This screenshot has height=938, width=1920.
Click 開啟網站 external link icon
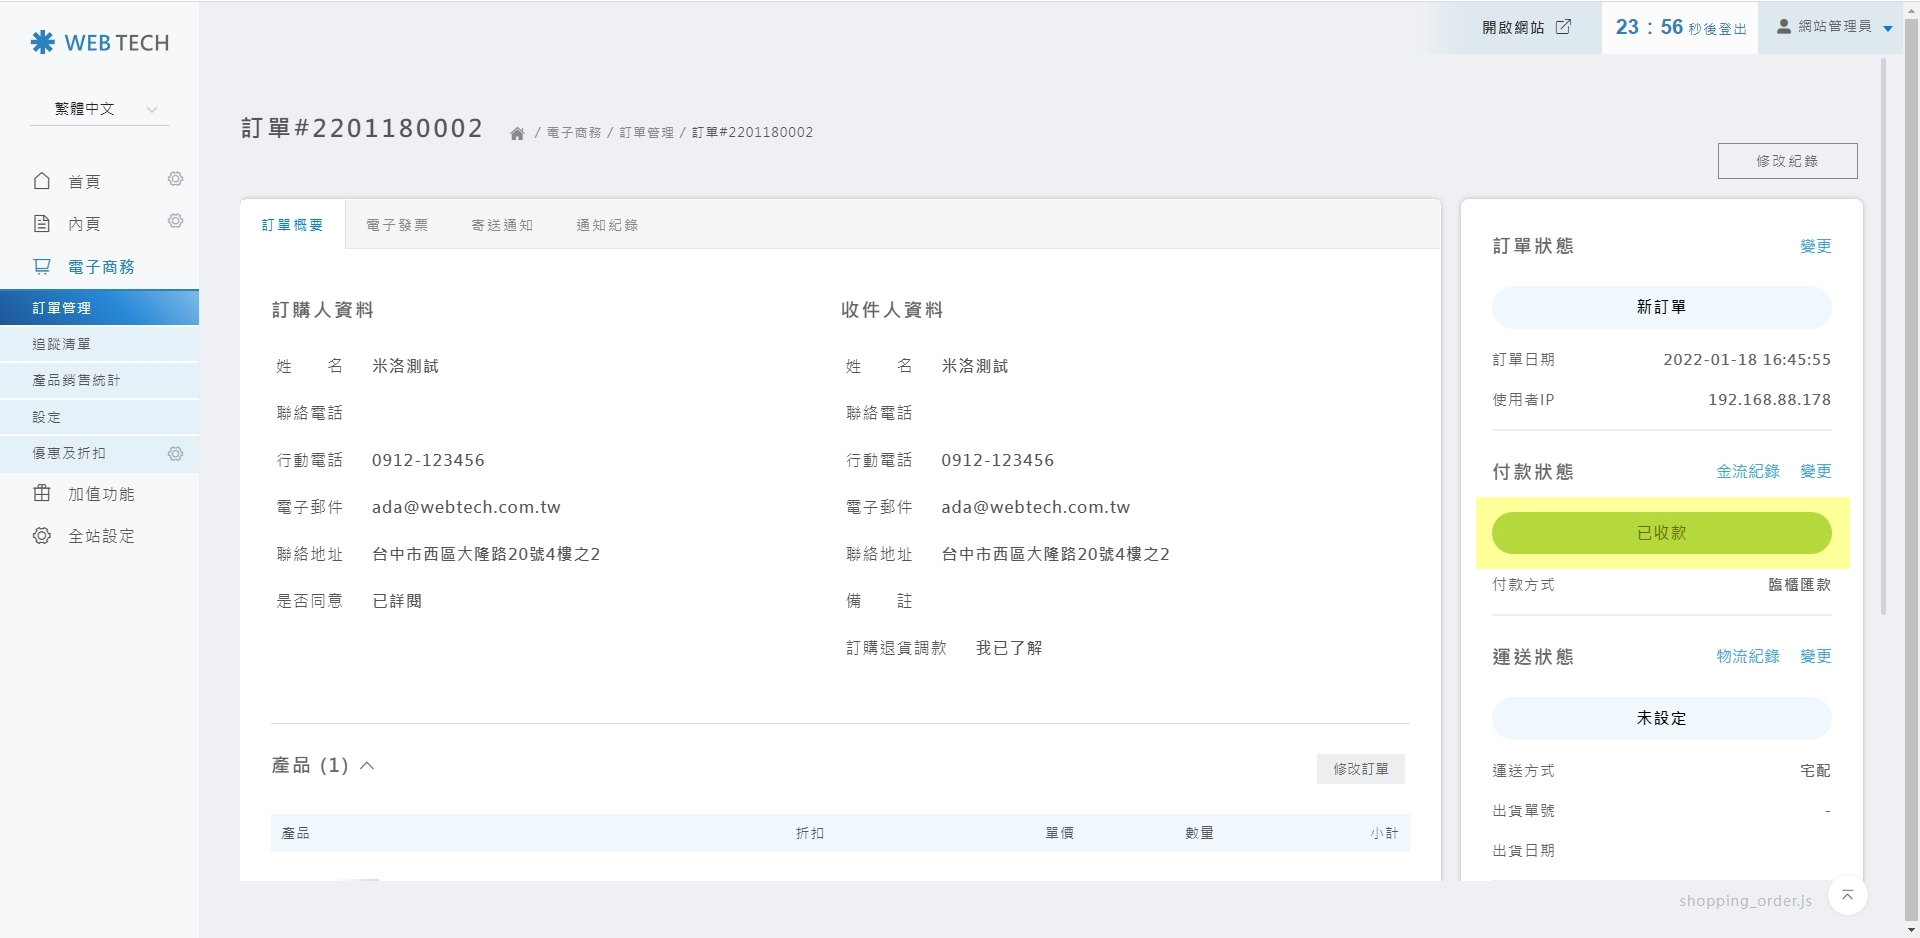coord(1563,27)
